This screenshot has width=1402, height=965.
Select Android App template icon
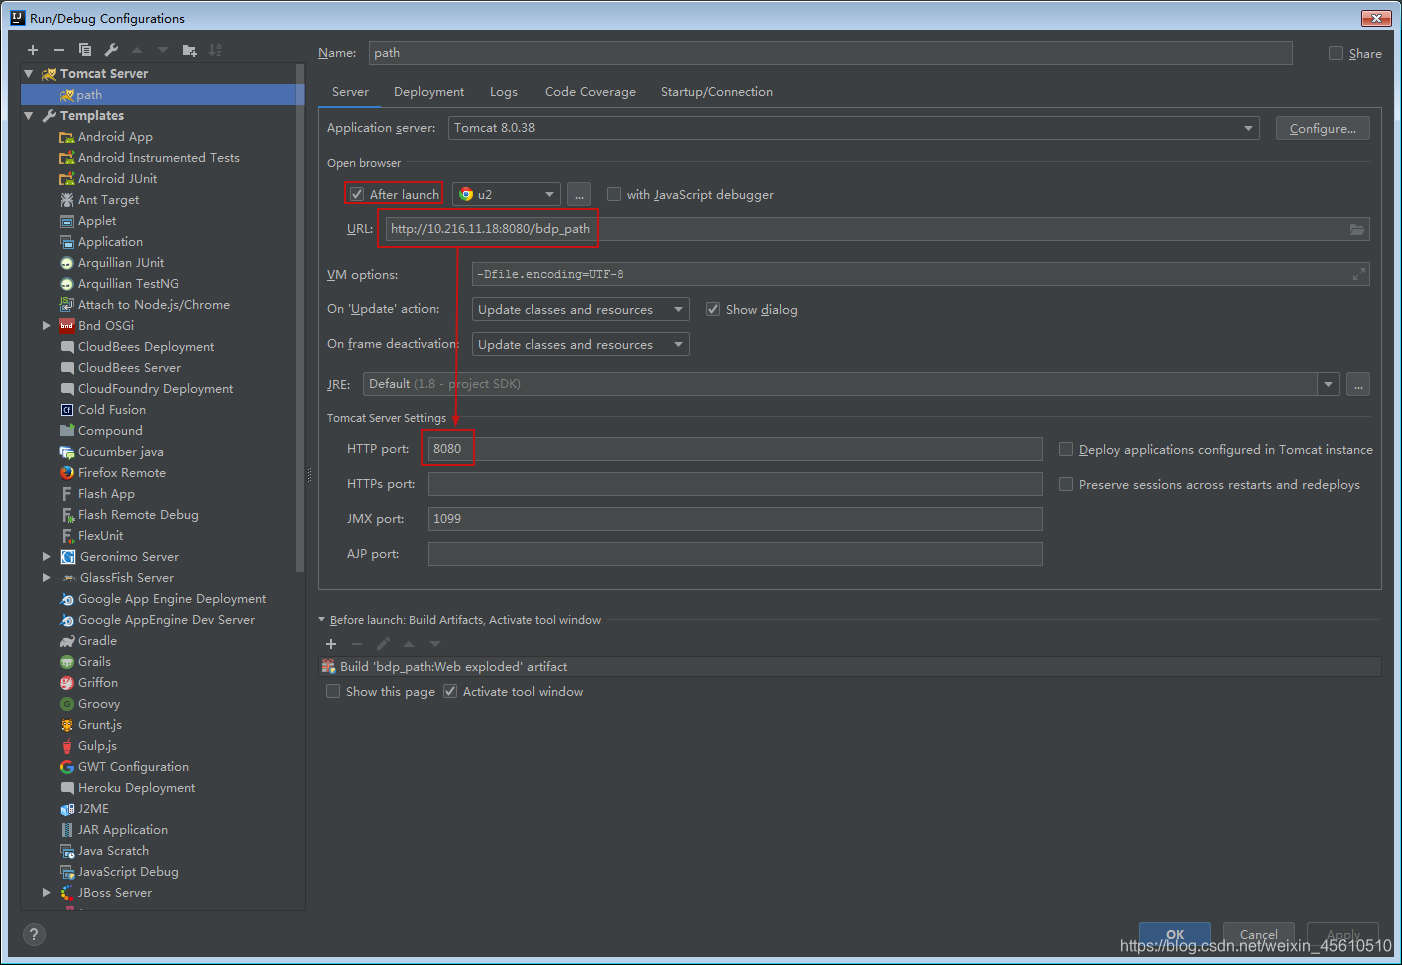coord(67,137)
